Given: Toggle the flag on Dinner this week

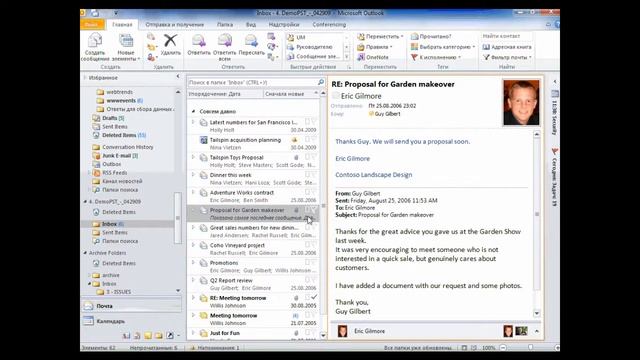Looking at the screenshot, I should 314,174.
